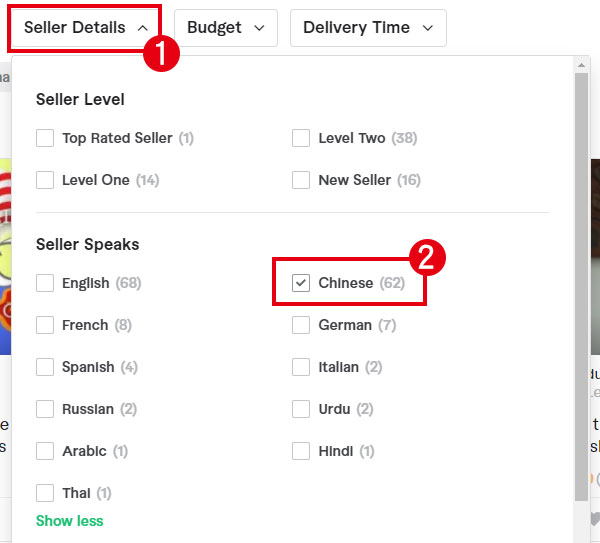Select the Italian language checkbox
The height and width of the screenshot is (543, 600).
click(x=301, y=367)
